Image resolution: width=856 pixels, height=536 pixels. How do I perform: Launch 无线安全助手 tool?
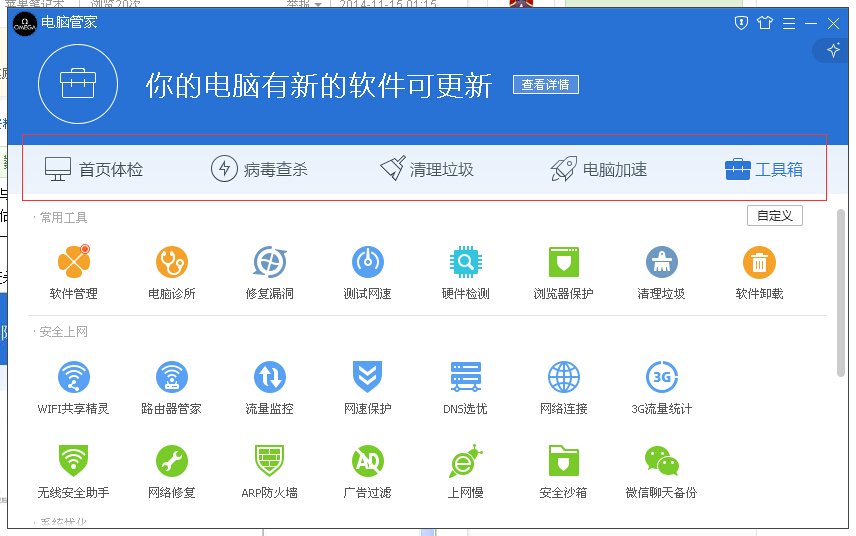(x=74, y=472)
